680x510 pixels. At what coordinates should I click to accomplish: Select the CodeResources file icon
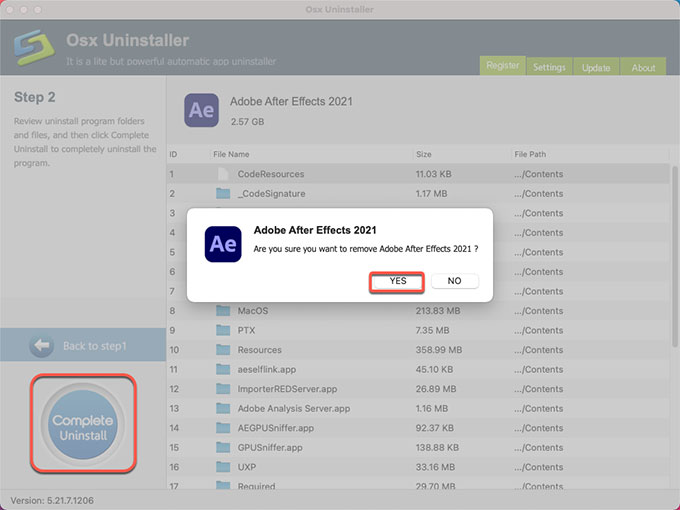click(222, 174)
